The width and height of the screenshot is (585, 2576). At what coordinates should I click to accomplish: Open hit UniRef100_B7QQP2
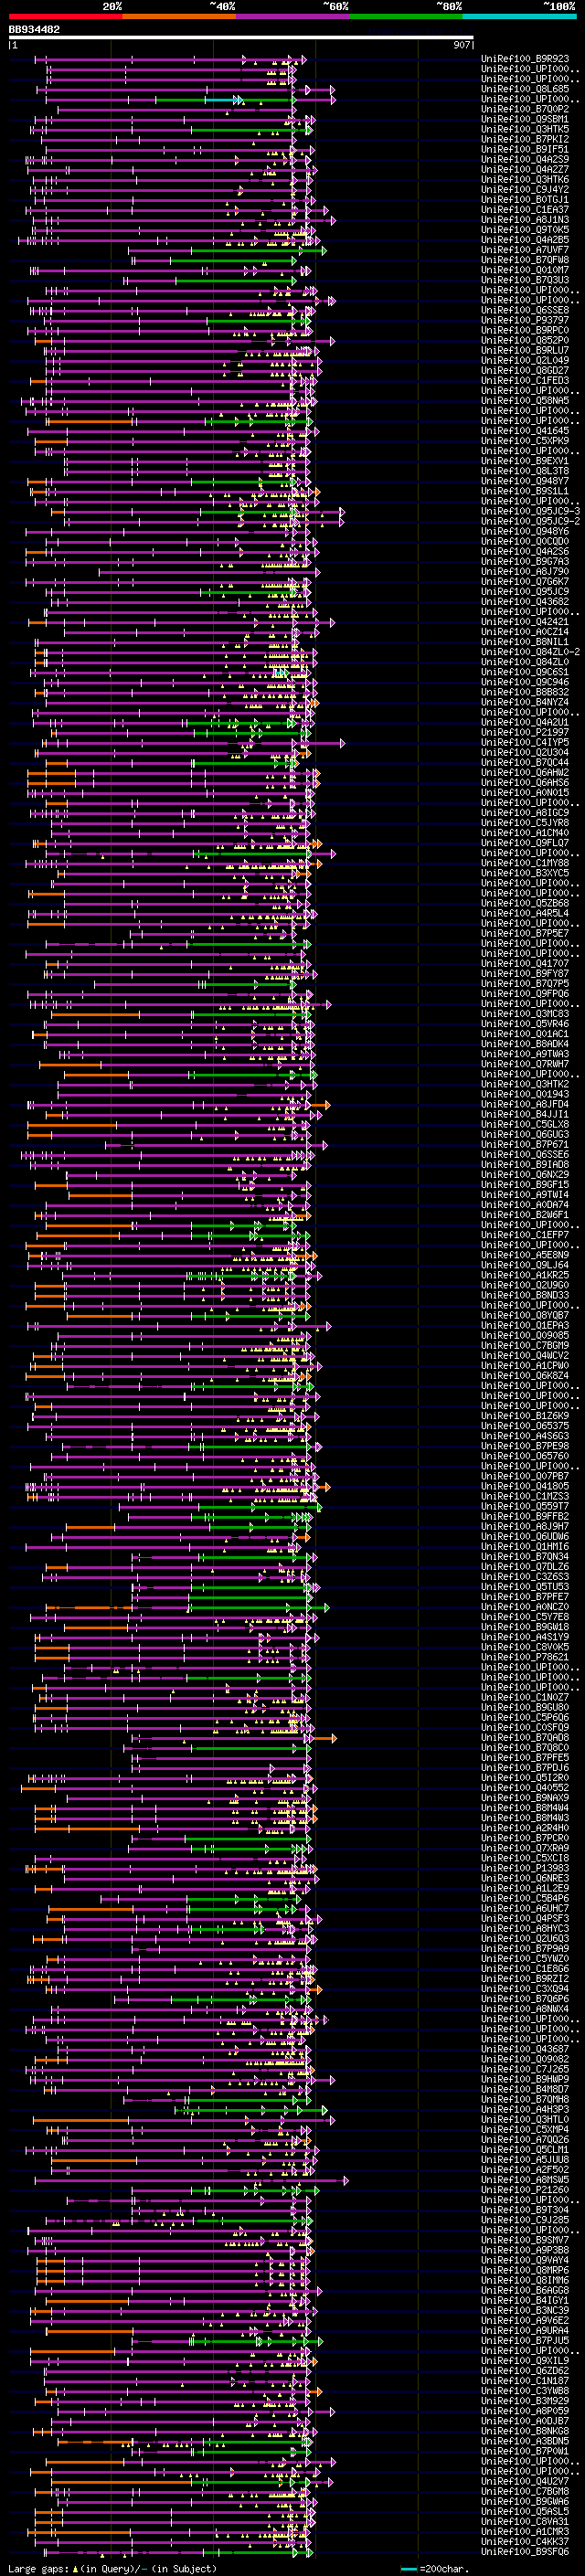point(525,109)
